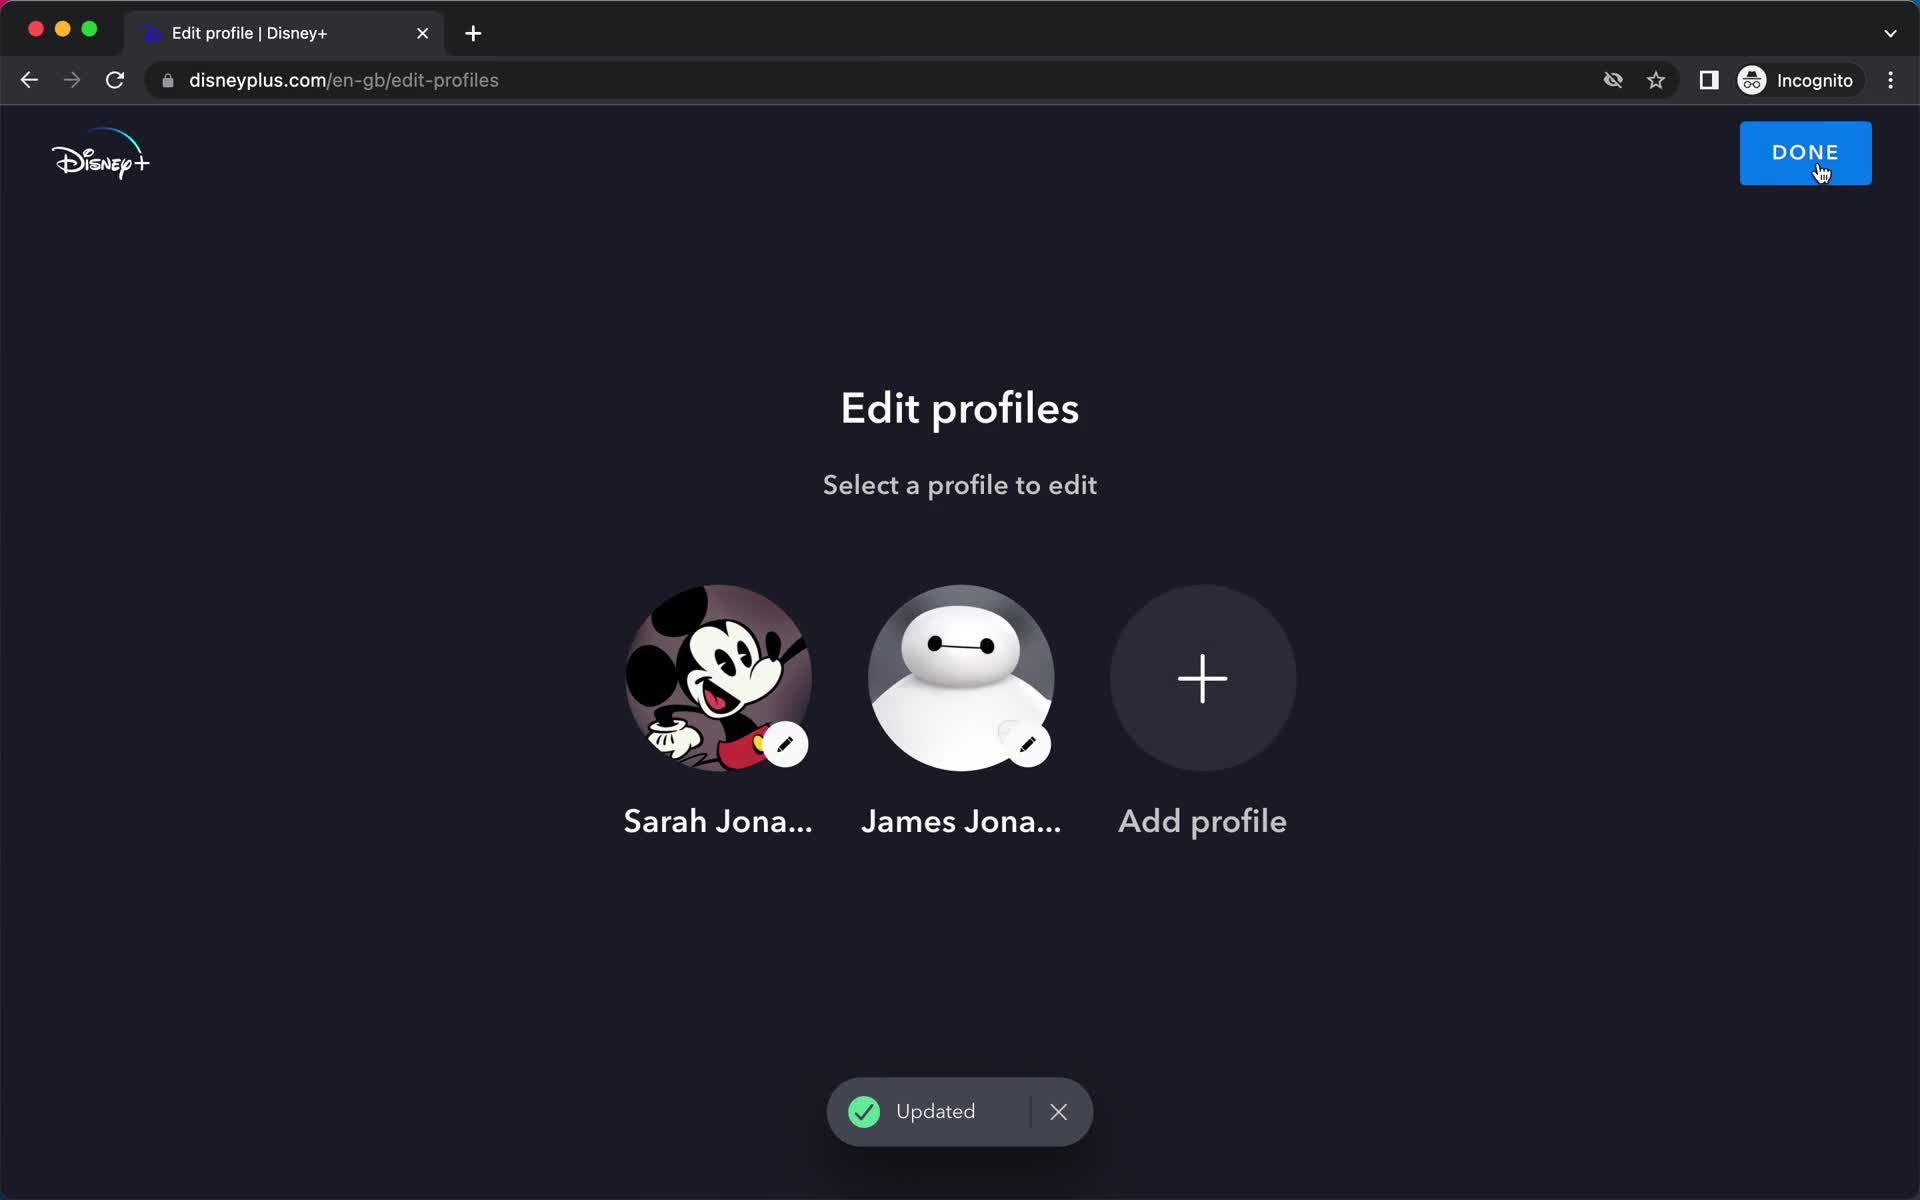This screenshot has height=1200, width=1920.
Task: Click the Disney+ home logo icon
Action: [101, 155]
